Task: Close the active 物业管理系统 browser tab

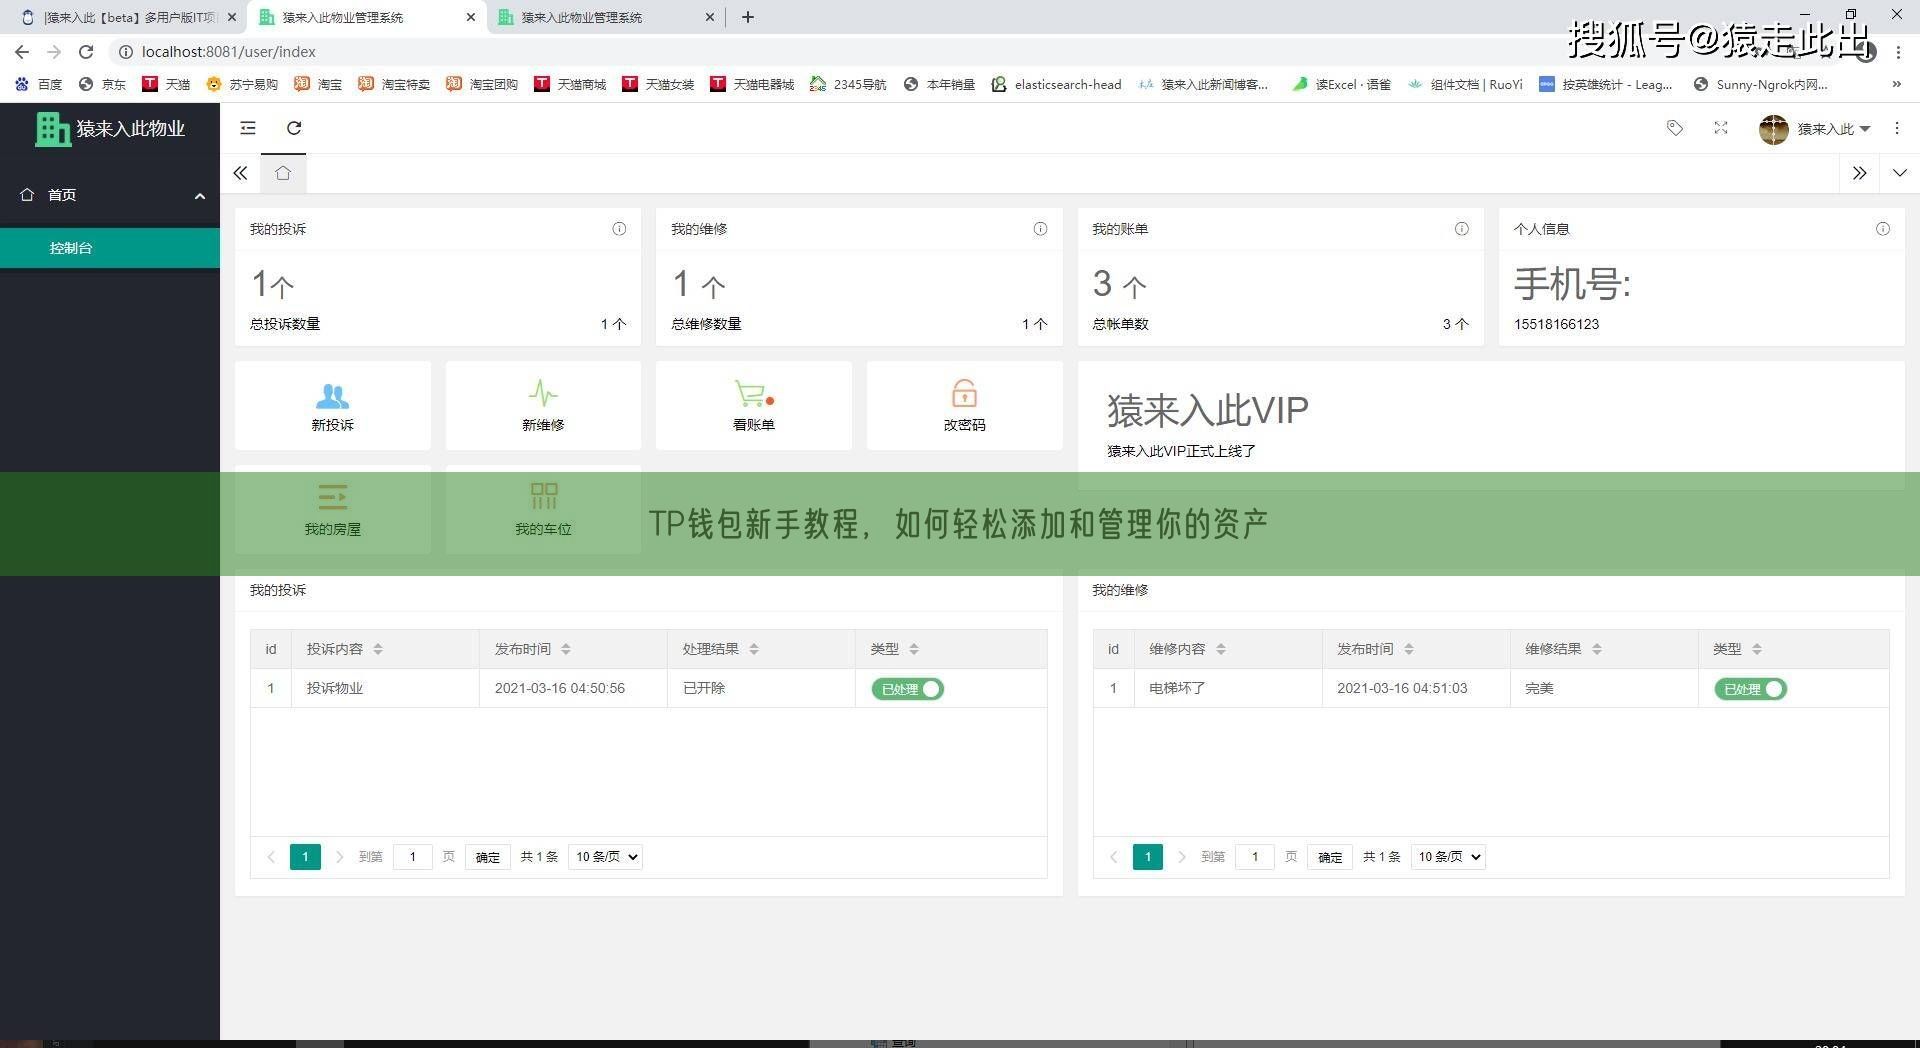Action: 470,17
